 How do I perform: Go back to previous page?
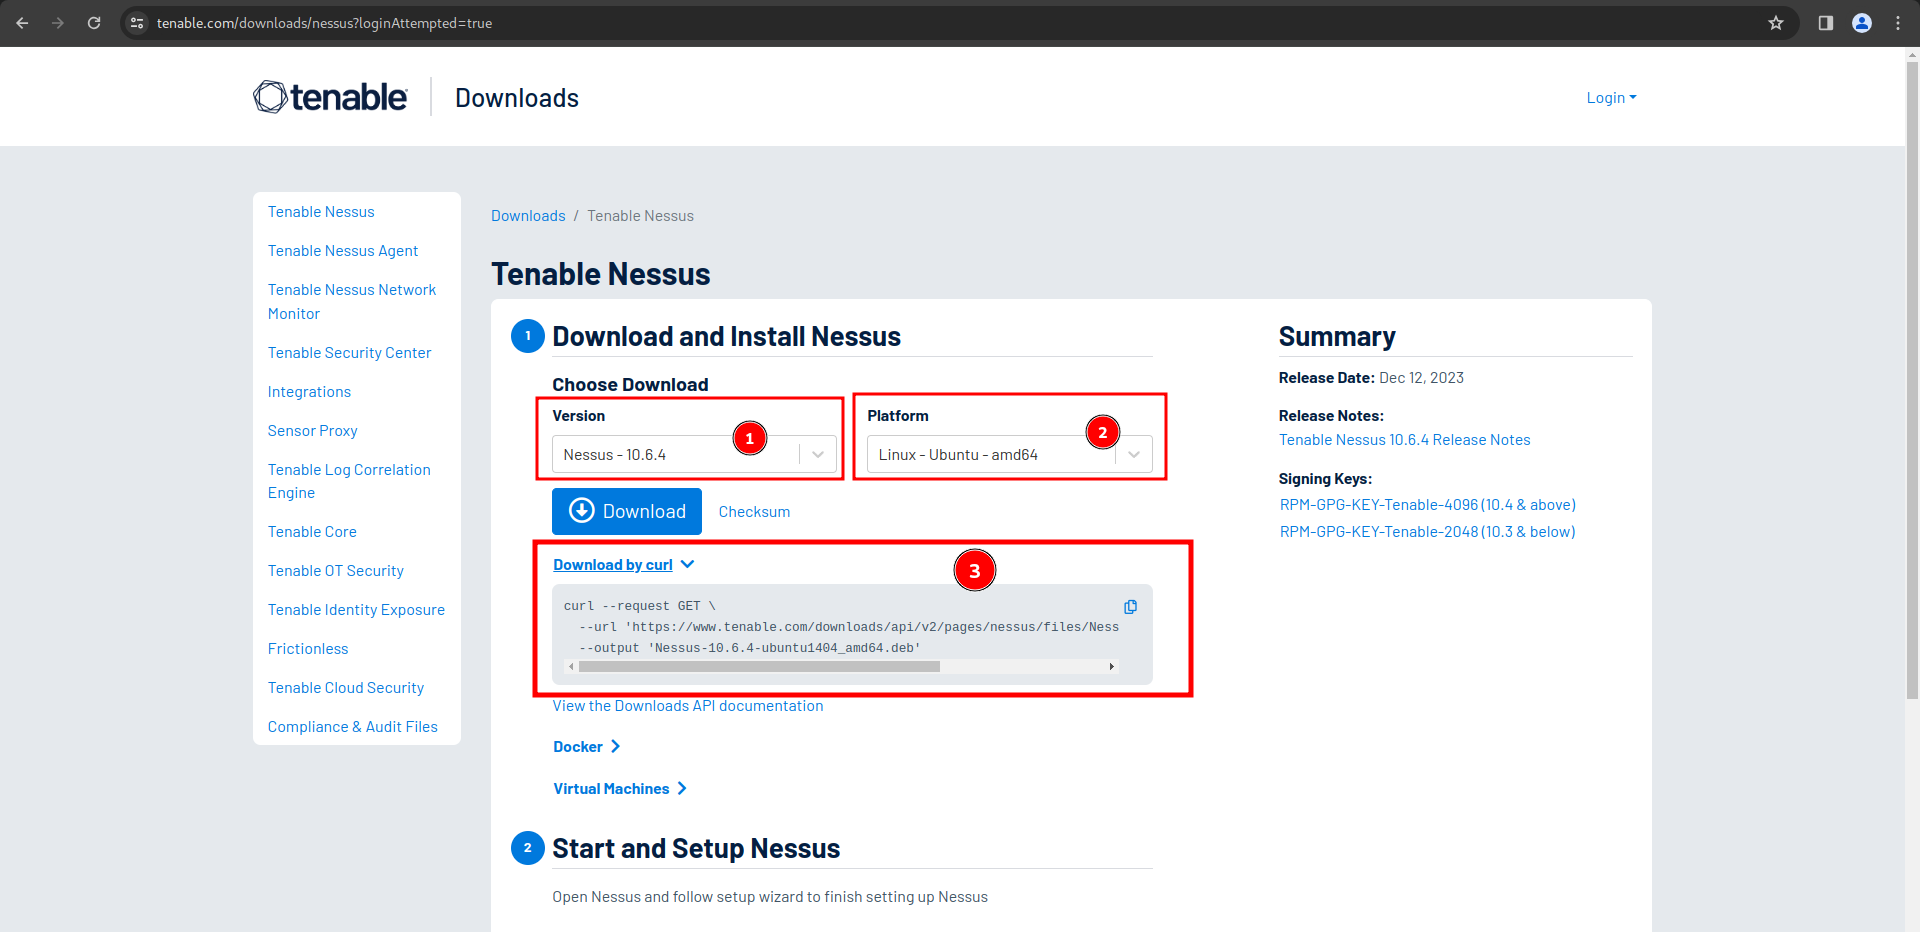tap(22, 23)
